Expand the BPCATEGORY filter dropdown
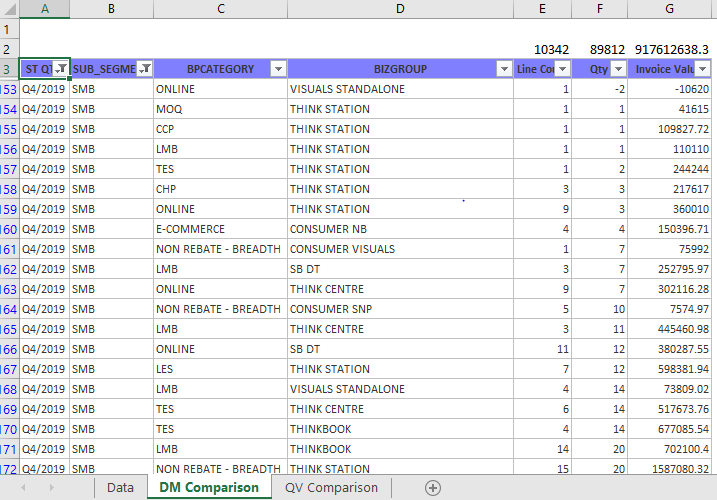The height and width of the screenshot is (500, 717). 278,69
